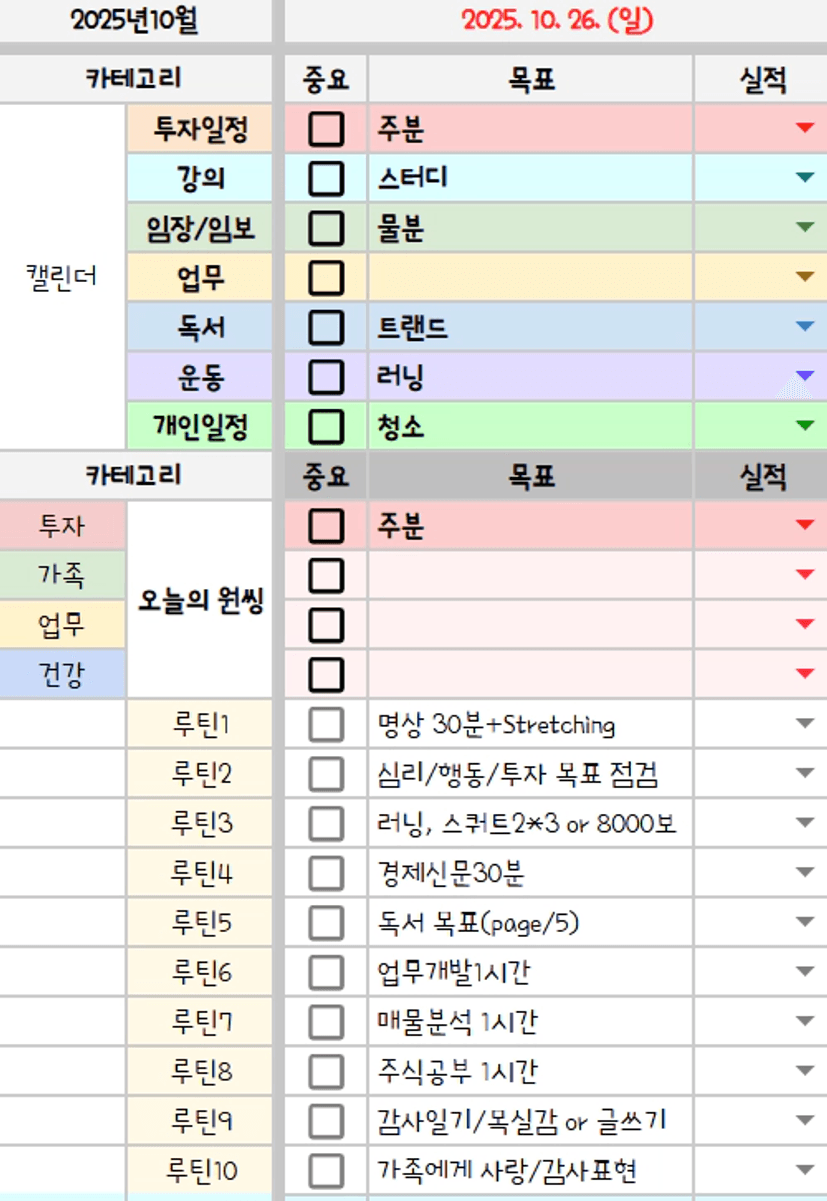
Task: Check the 운동 러닝 checkbox
Action: (326, 377)
